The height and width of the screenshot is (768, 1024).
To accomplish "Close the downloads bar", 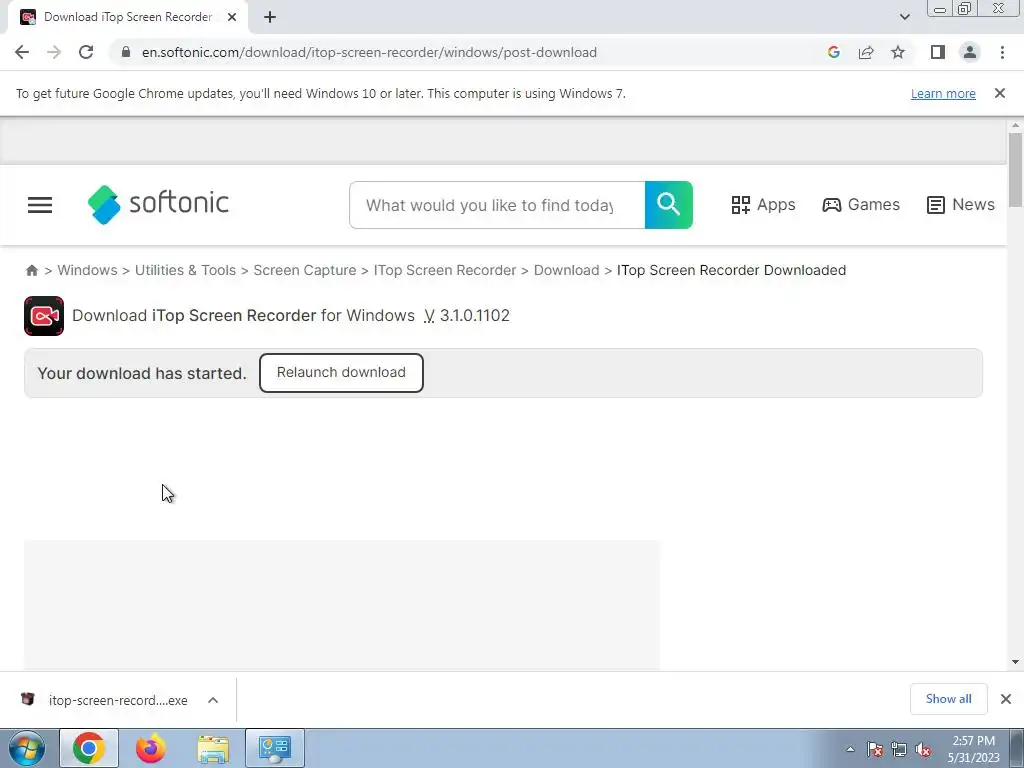I will click(x=1006, y=699).
